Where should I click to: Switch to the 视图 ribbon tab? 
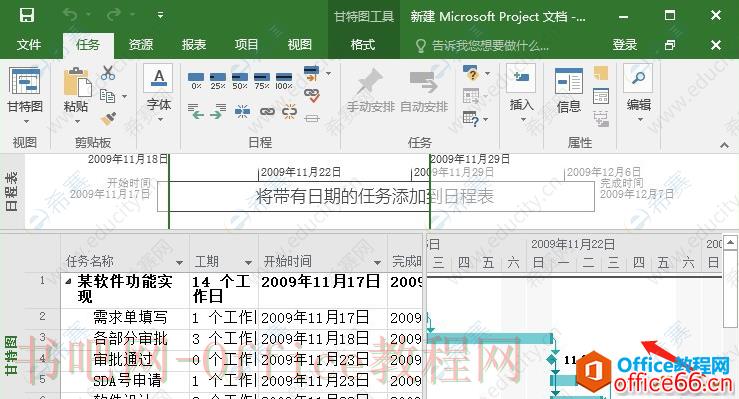300,45
